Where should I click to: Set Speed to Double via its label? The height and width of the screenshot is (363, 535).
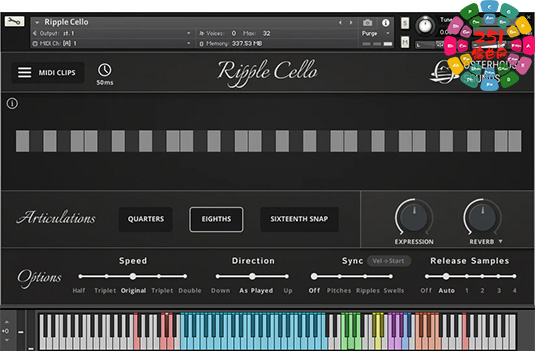(190, 291)
